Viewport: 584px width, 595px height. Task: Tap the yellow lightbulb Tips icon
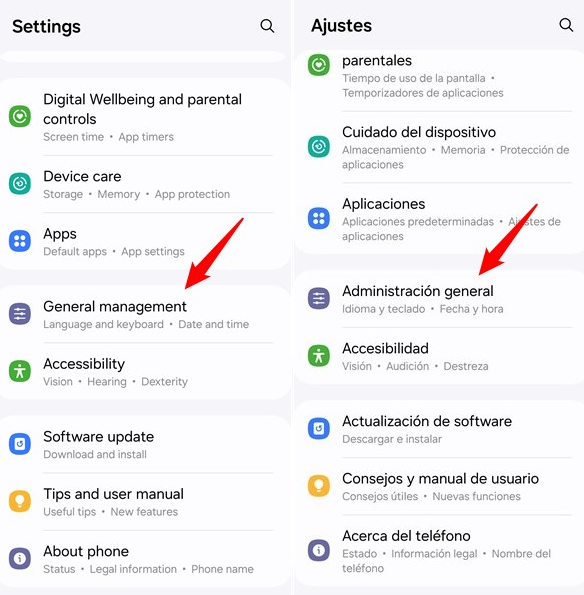pyautogui.click(x=20, y=501)
